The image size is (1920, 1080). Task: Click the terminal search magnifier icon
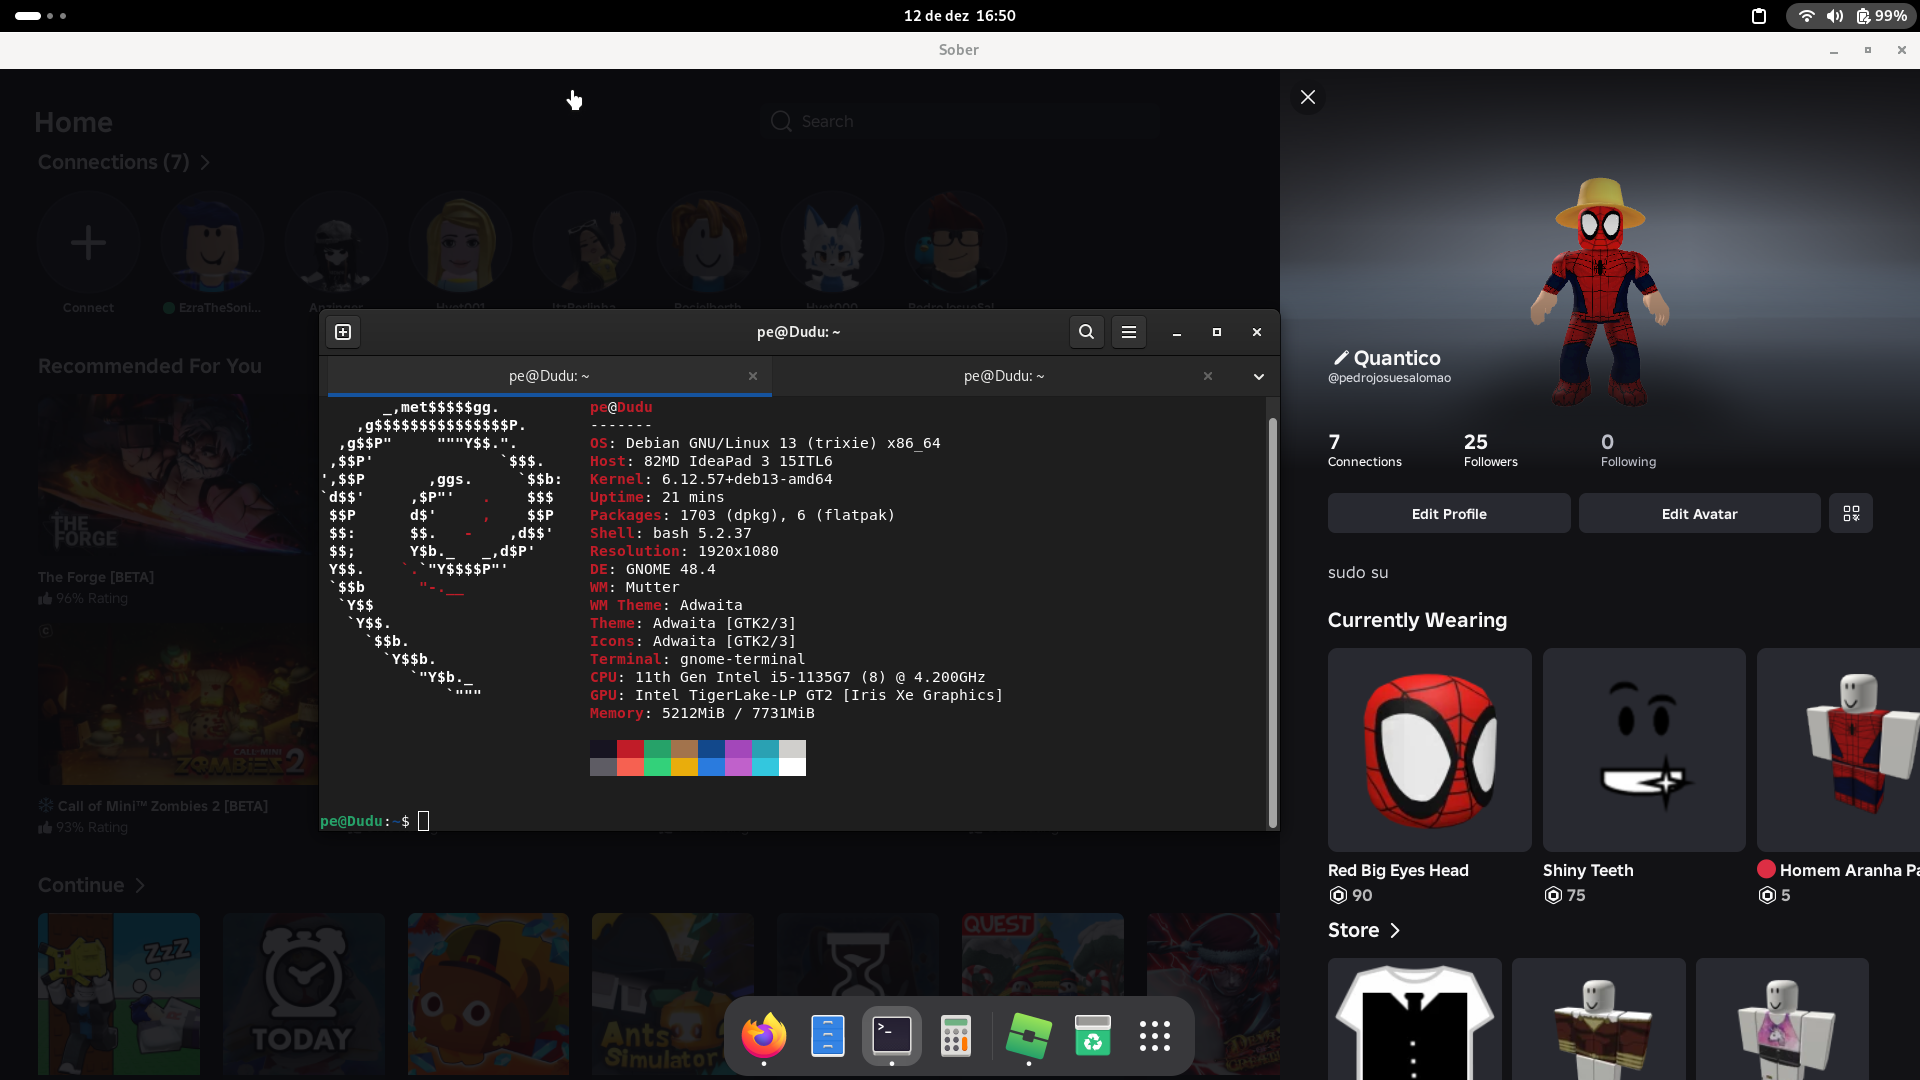click(1086, 332)
